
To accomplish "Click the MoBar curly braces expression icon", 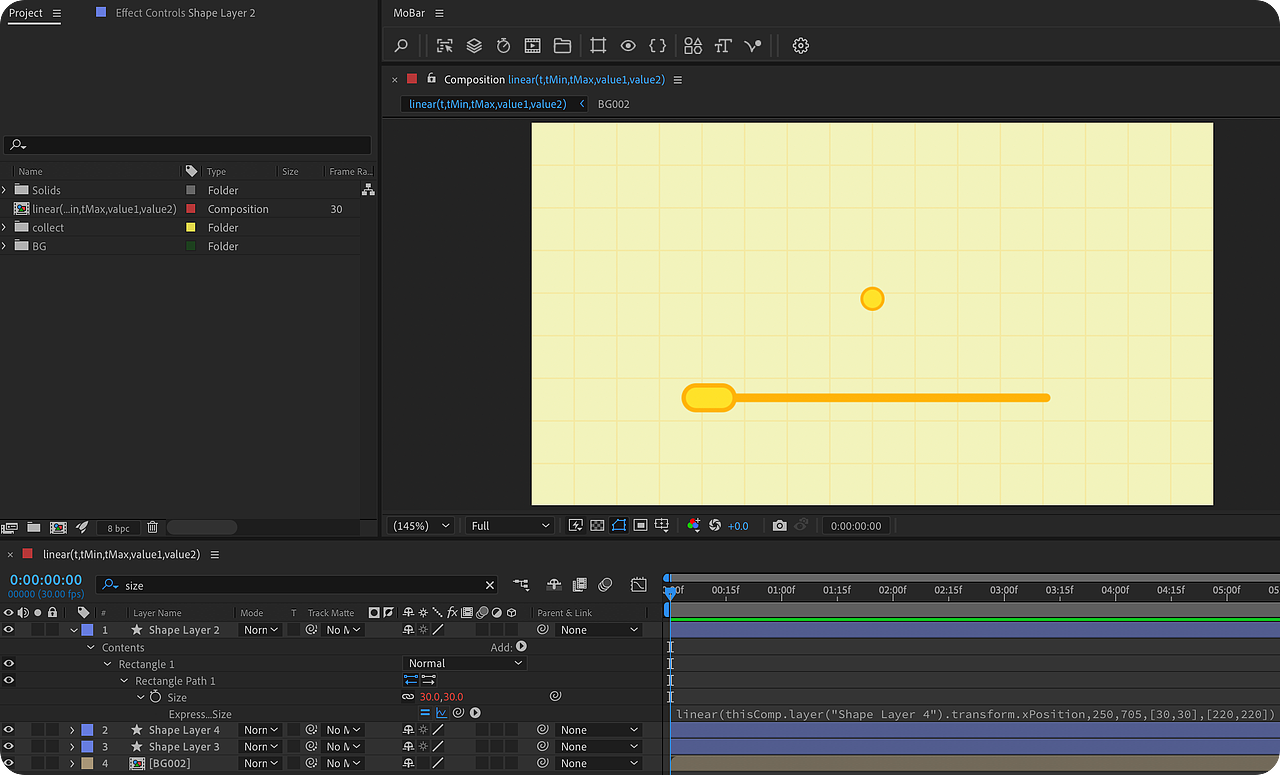I will pyautogui.click(x=657, y=46).
